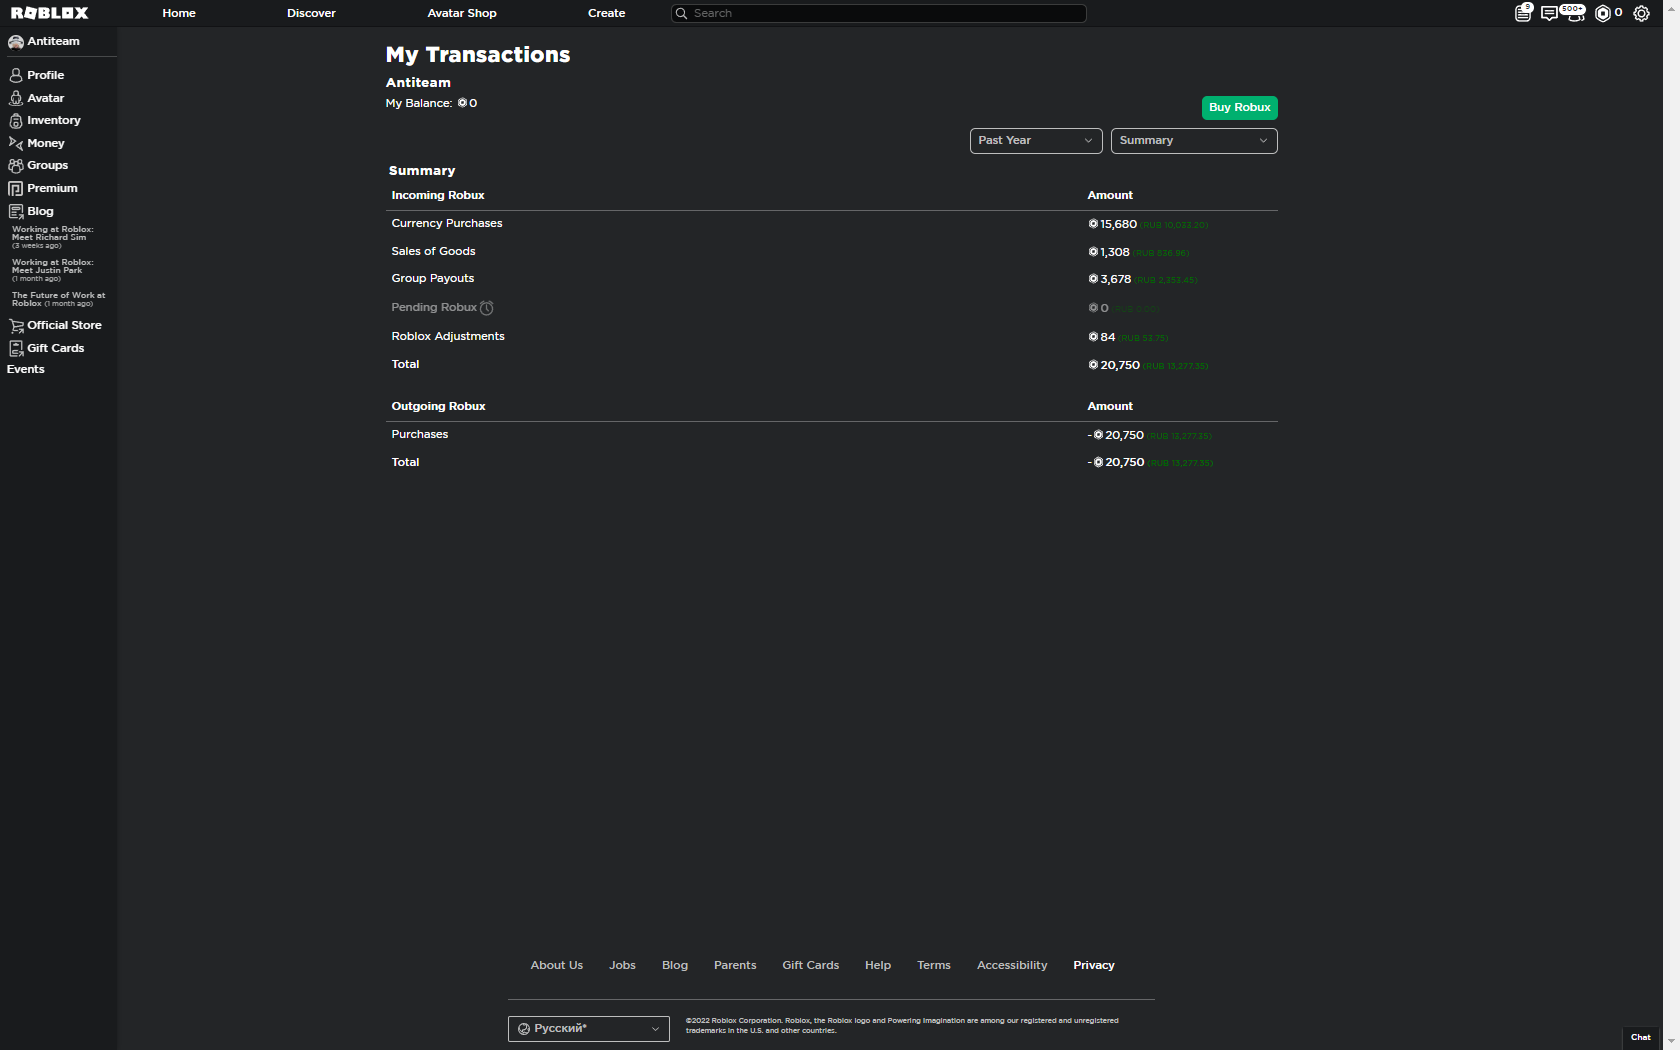Go to Home in the top navigation

(x=179, y=13)
